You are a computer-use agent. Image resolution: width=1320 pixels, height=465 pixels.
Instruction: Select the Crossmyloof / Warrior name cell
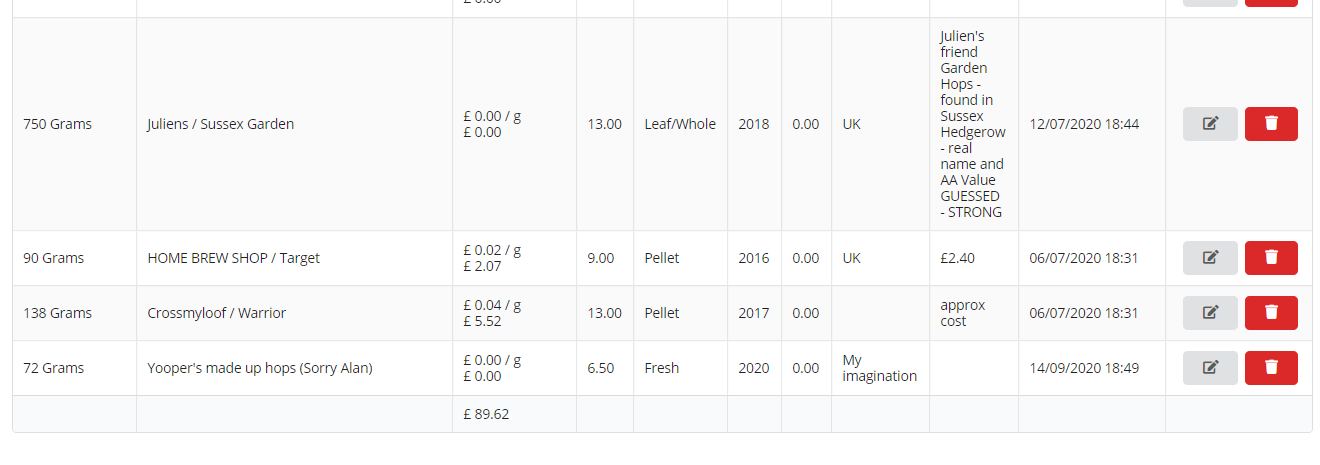(294, 313)
